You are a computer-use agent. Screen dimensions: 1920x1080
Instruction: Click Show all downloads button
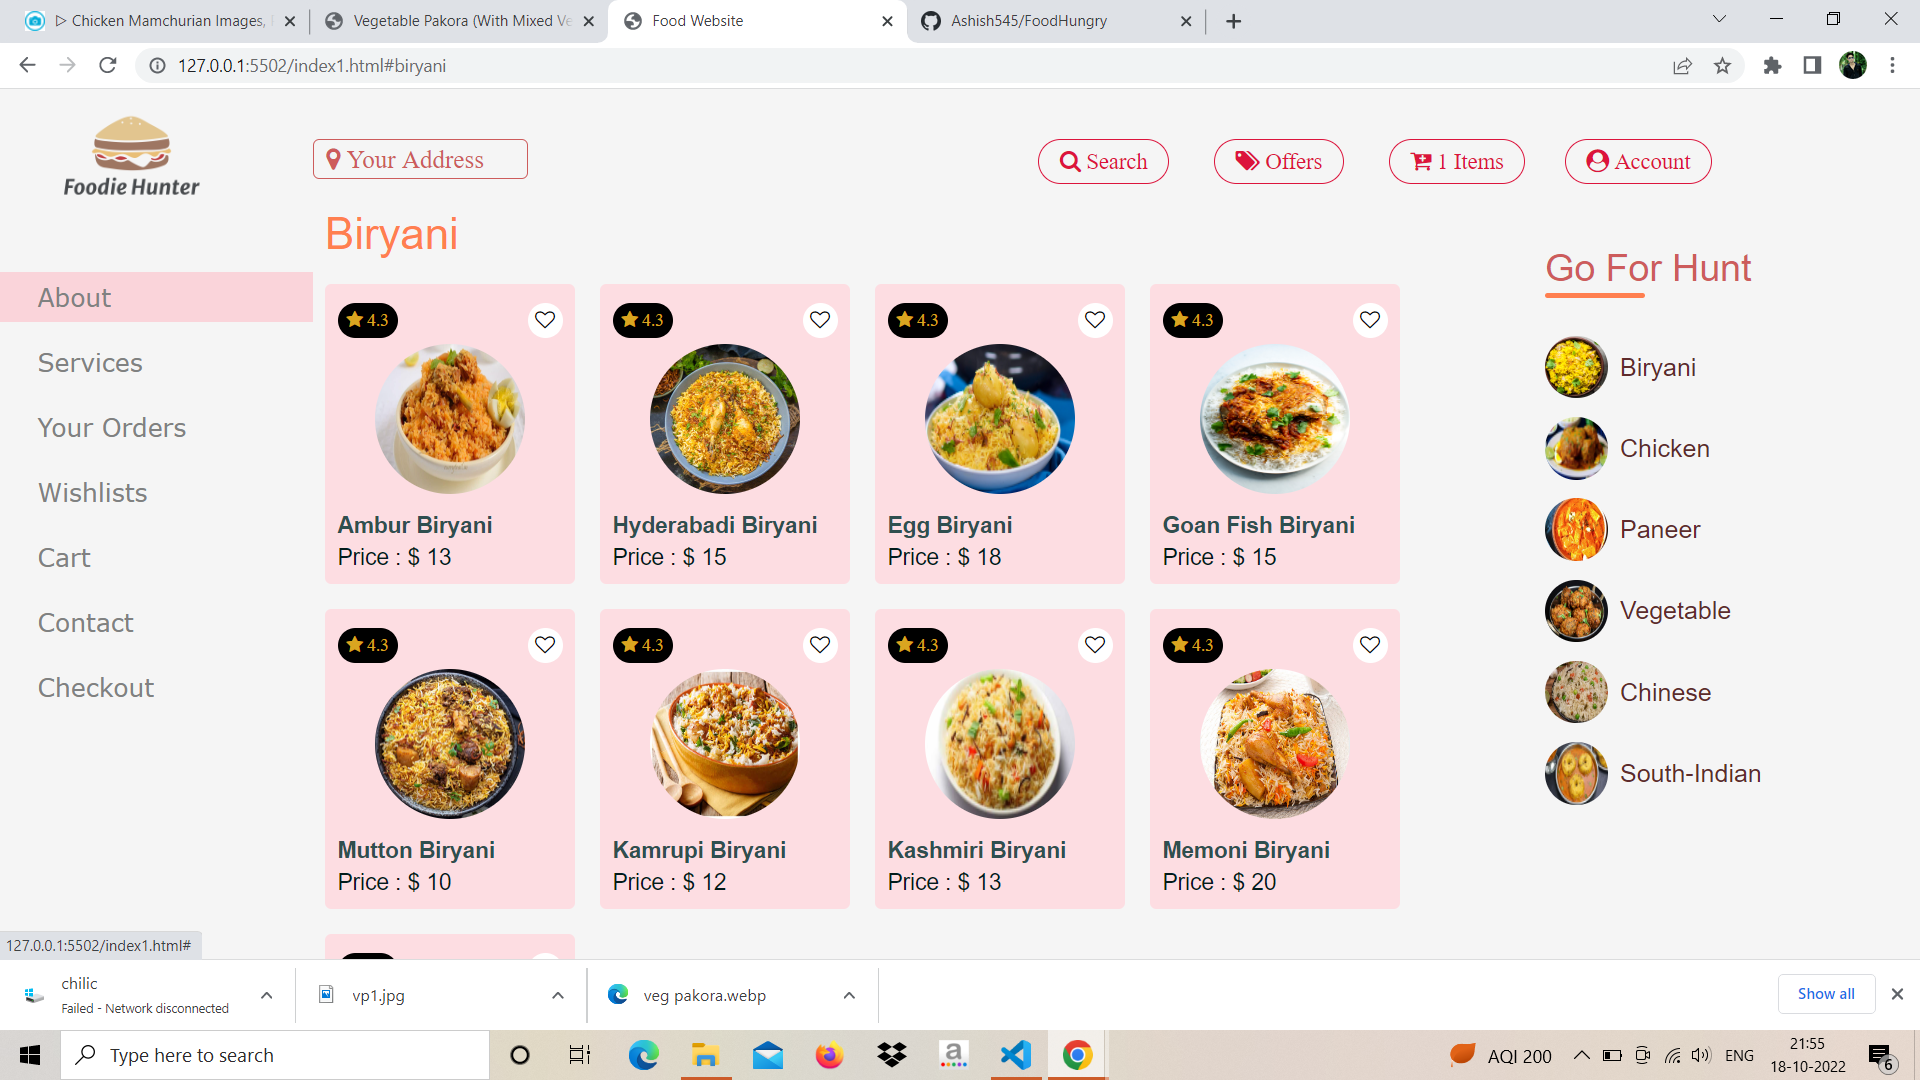[x=1826, y=994]
